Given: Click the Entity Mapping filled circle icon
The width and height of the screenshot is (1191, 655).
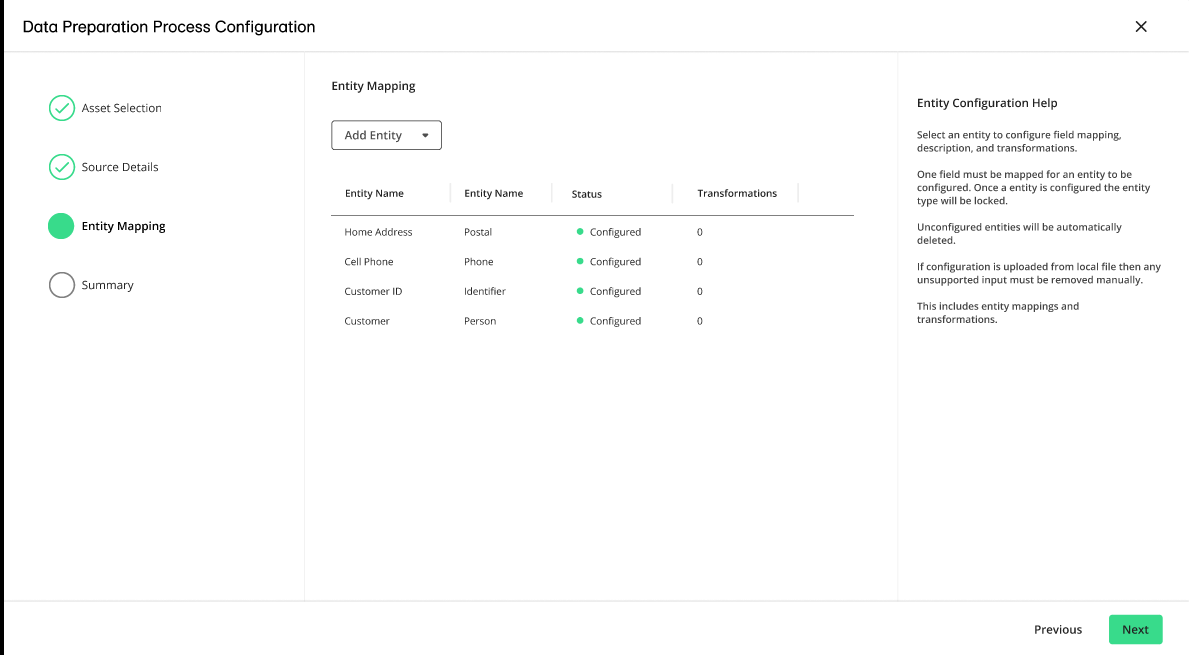Looking at the screenshot, I should click(x=61, y=226).
